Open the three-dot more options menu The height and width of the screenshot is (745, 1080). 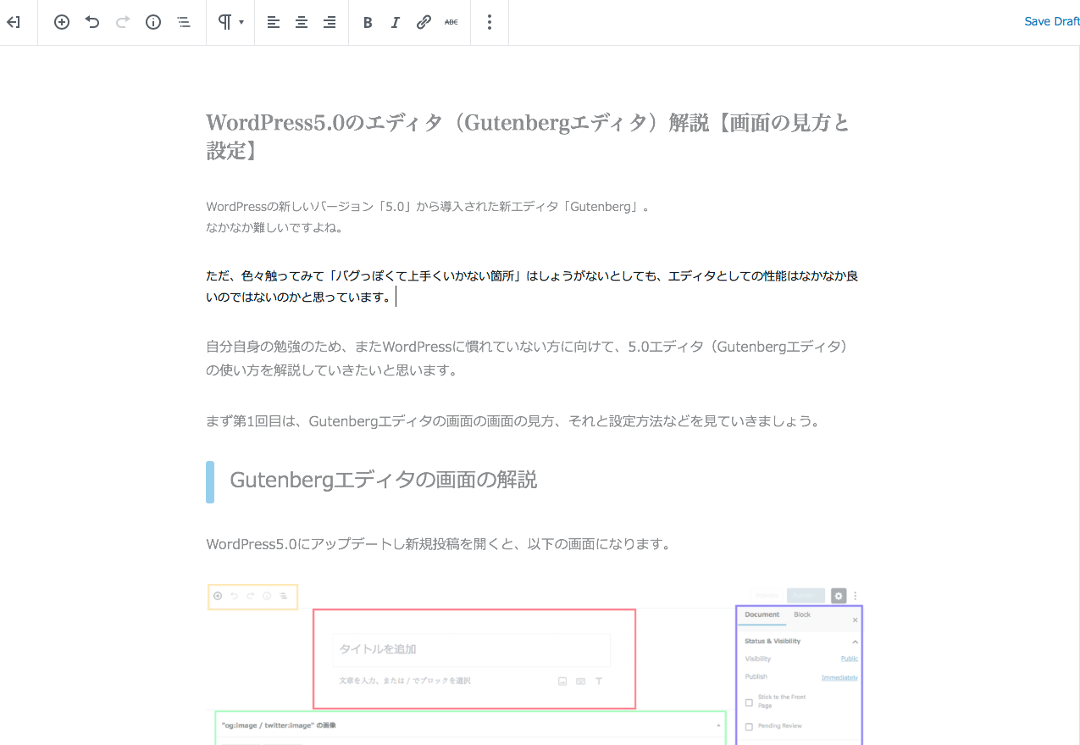[489, 22]
